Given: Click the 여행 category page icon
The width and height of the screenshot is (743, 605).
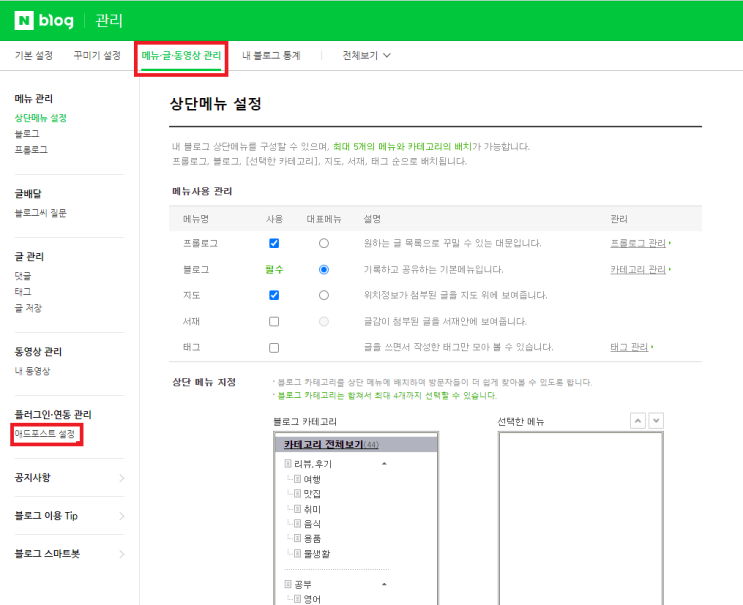Looking at the screenshot, I should pos(298,479).
